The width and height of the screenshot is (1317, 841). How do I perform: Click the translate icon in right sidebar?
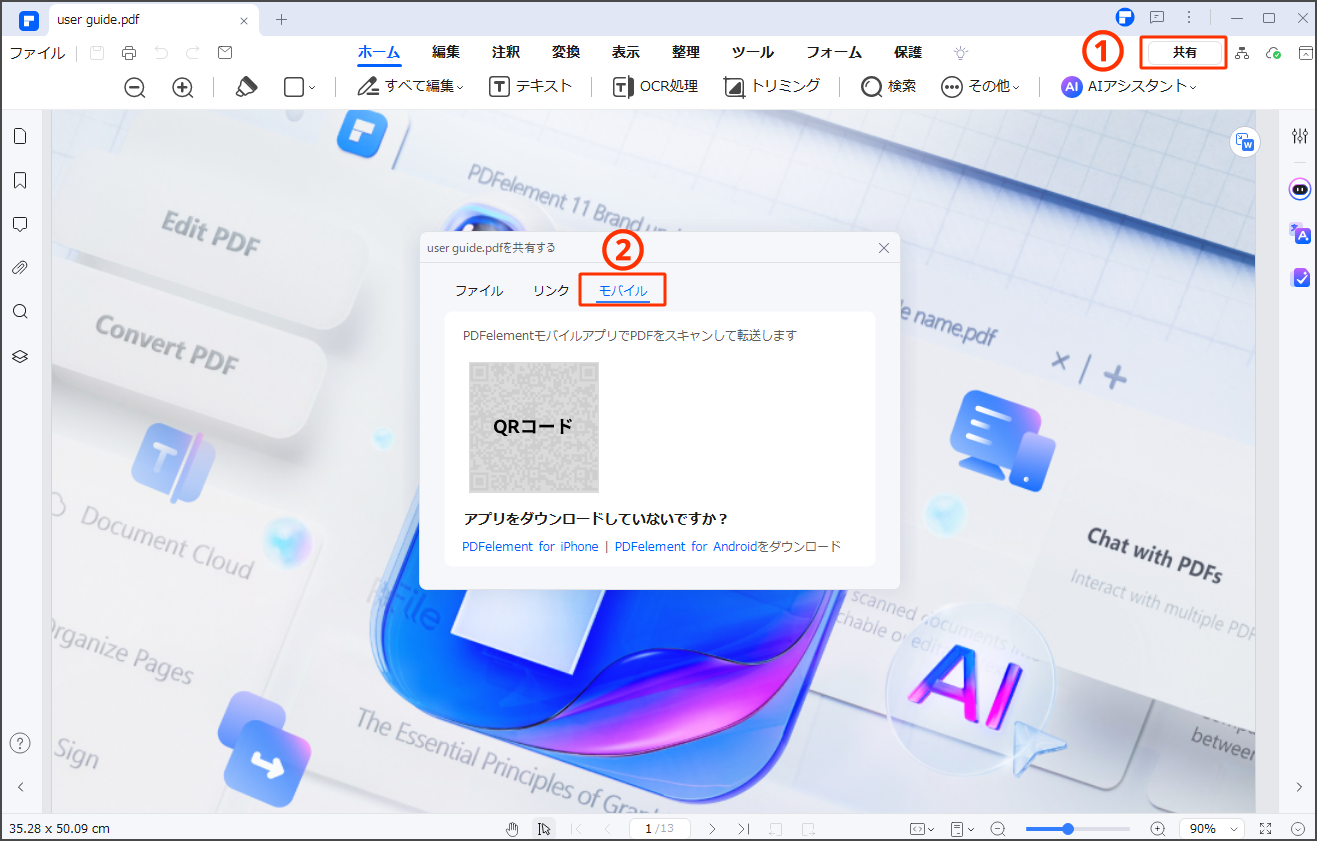(x=1300, y=233)
